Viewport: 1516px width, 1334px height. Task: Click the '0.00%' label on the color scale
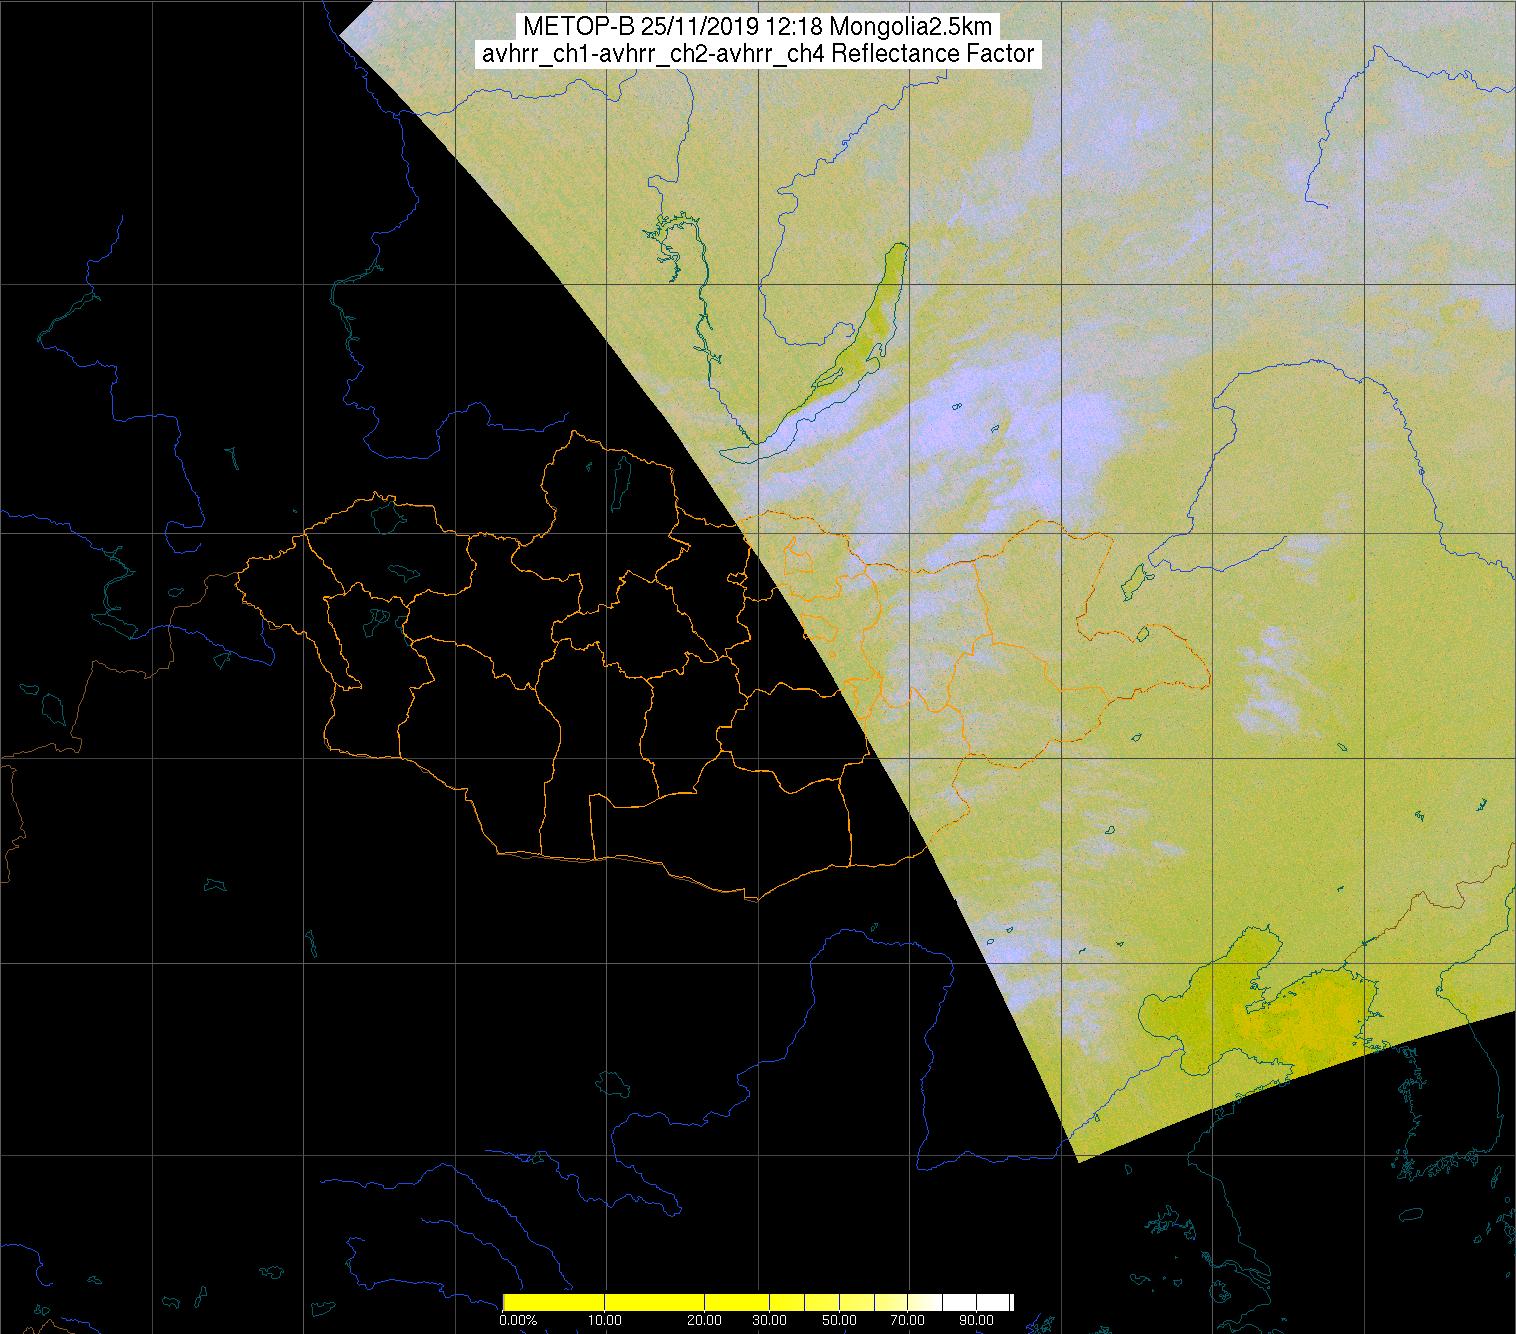pyautogui.click(x=518, y=1320)
